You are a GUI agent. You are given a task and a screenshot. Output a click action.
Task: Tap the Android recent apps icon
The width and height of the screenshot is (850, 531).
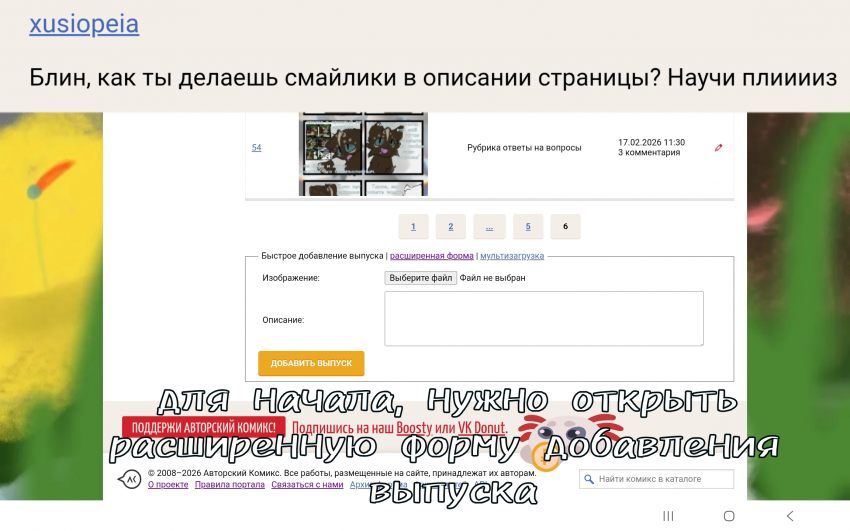point(668,516)
